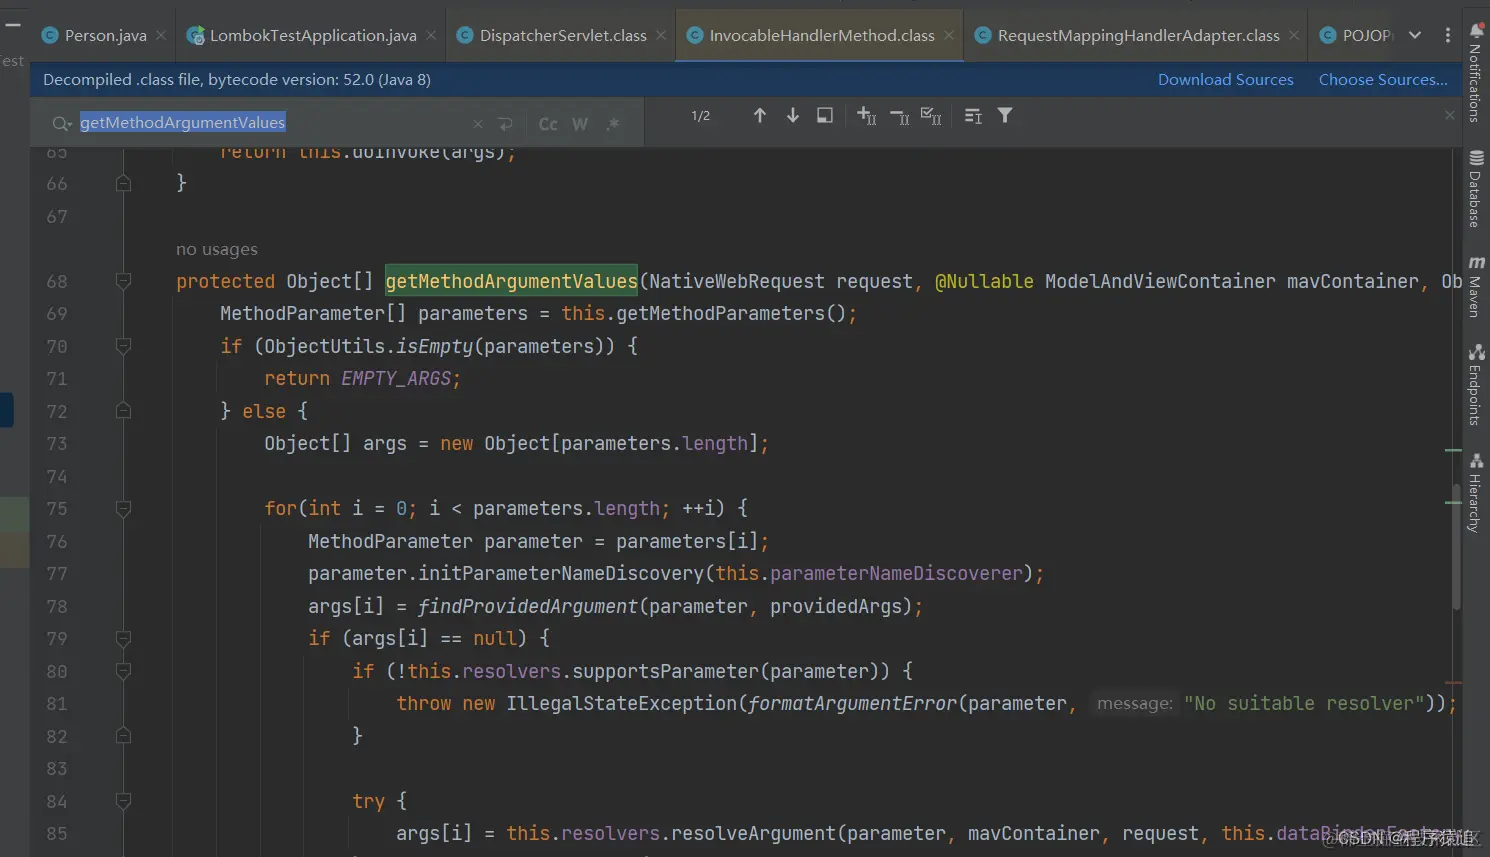Toggle fold end marker at line 66
Screen dimensions: 1490x857
pos(123,183)
